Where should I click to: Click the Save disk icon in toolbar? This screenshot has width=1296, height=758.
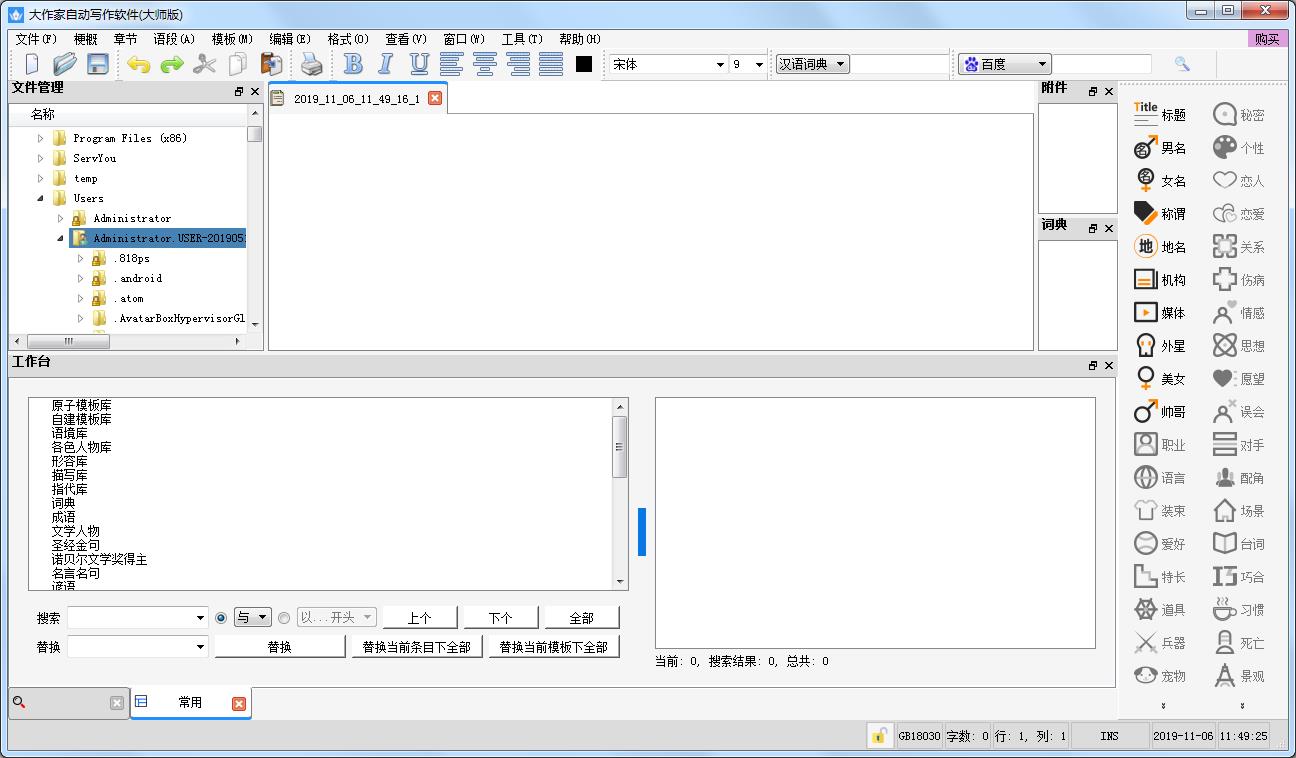pos(97,64)
